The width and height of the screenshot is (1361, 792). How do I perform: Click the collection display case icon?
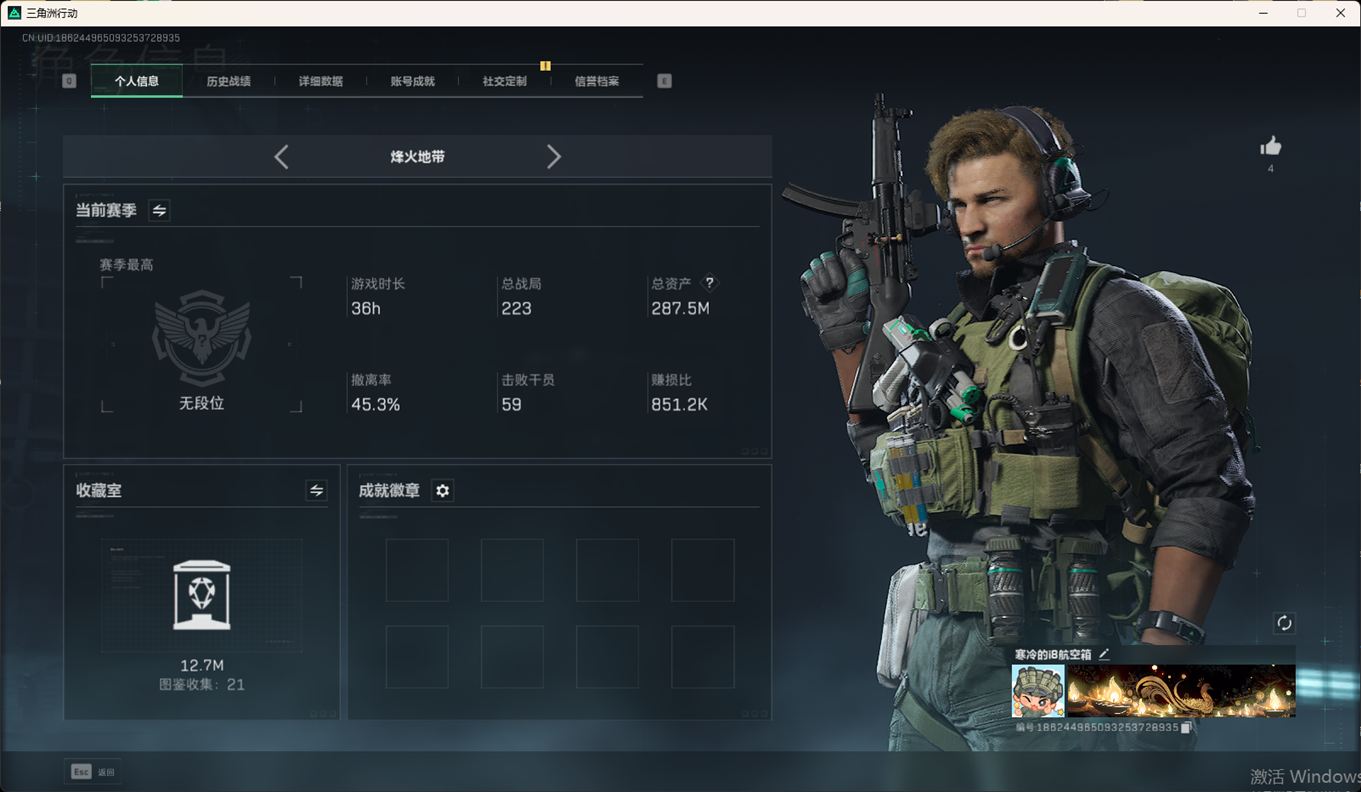click(x=202, y=594)
